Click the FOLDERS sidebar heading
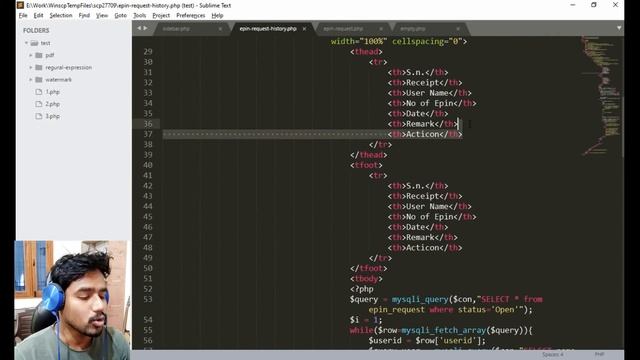Viewport: 640px width, 360px height. [x=36, y=31]
